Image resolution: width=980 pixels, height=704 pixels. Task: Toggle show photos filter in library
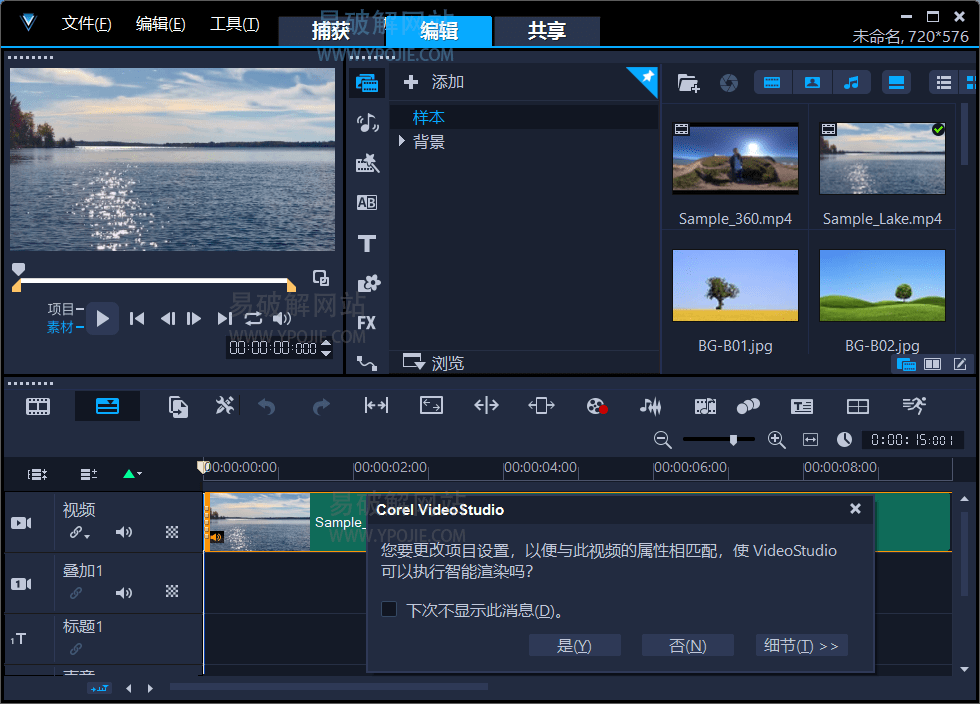(812, 83)
